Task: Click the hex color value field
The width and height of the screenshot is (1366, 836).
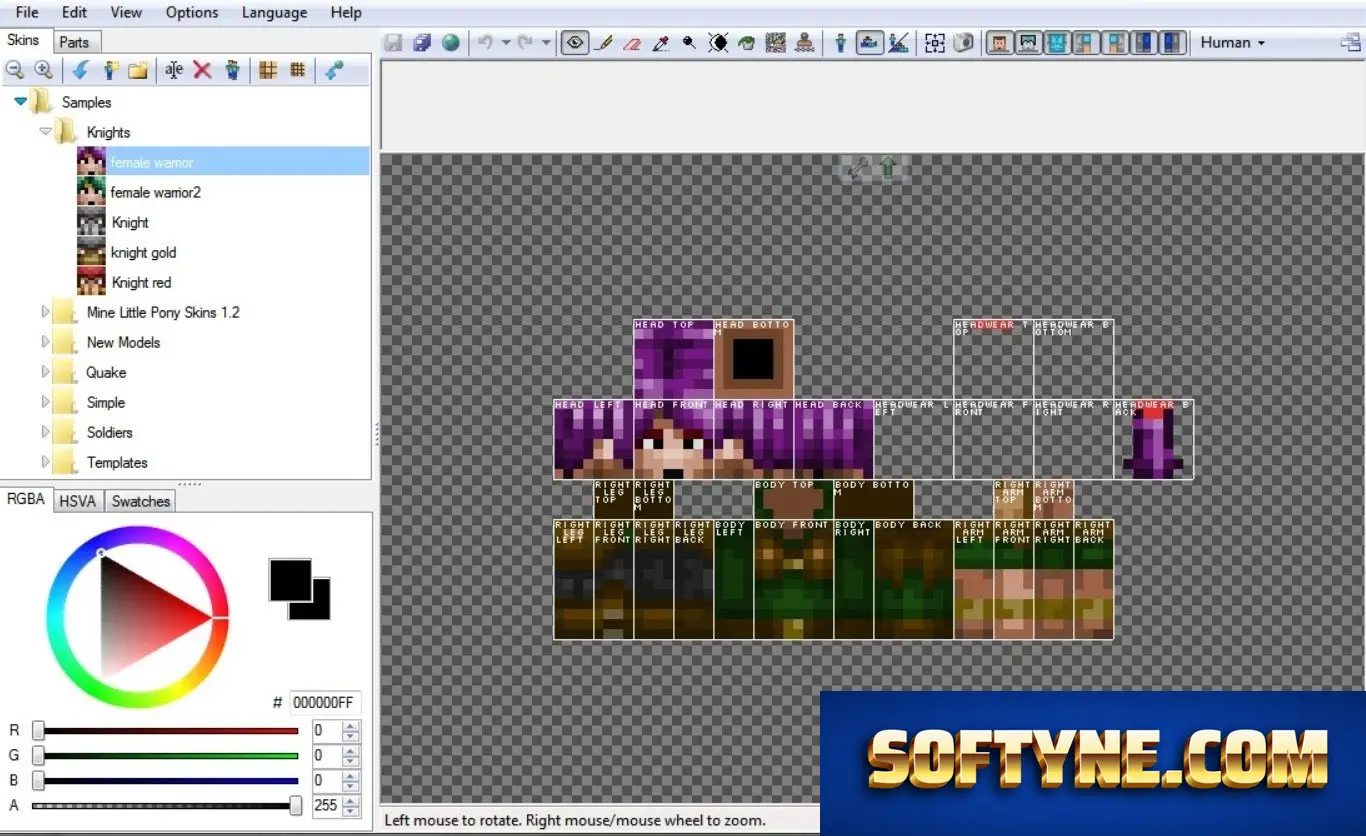Action: point(325,703)
